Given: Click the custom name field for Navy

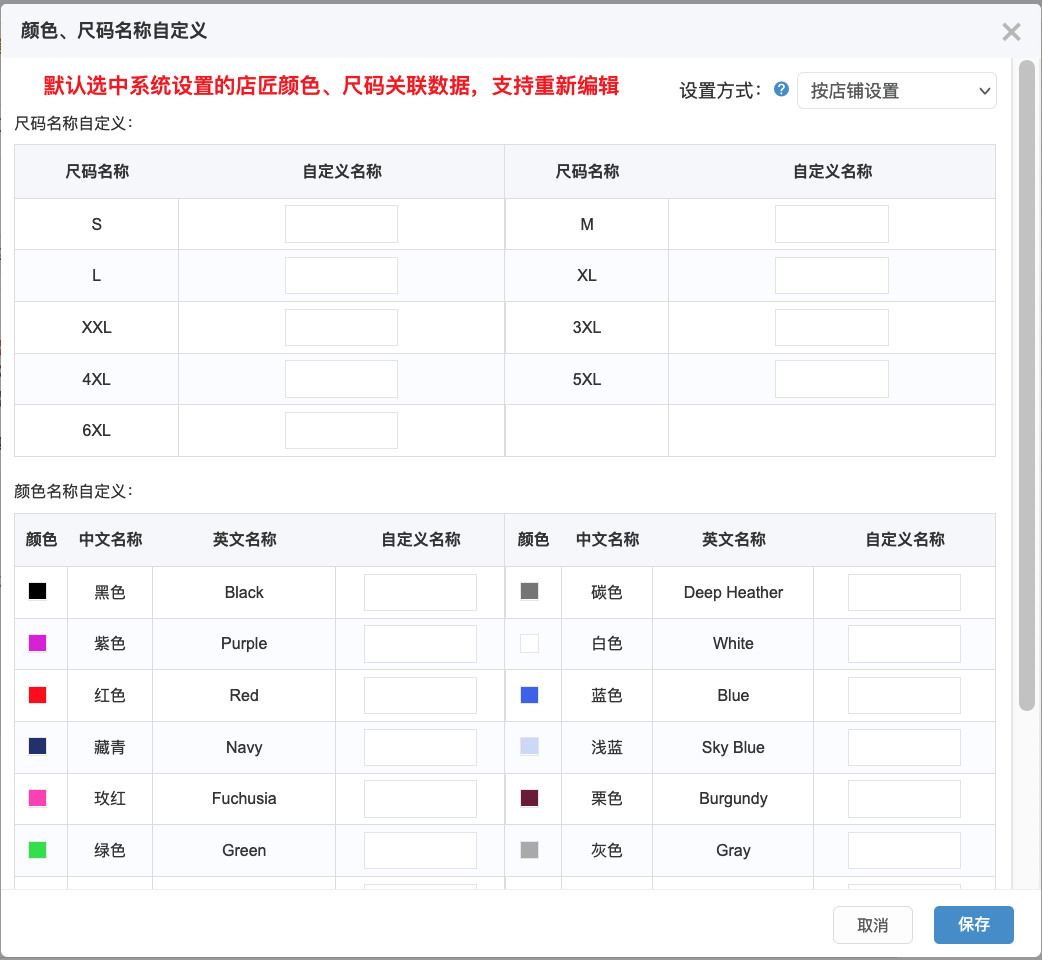Looking at the screenshot, I should click(420, 747).
